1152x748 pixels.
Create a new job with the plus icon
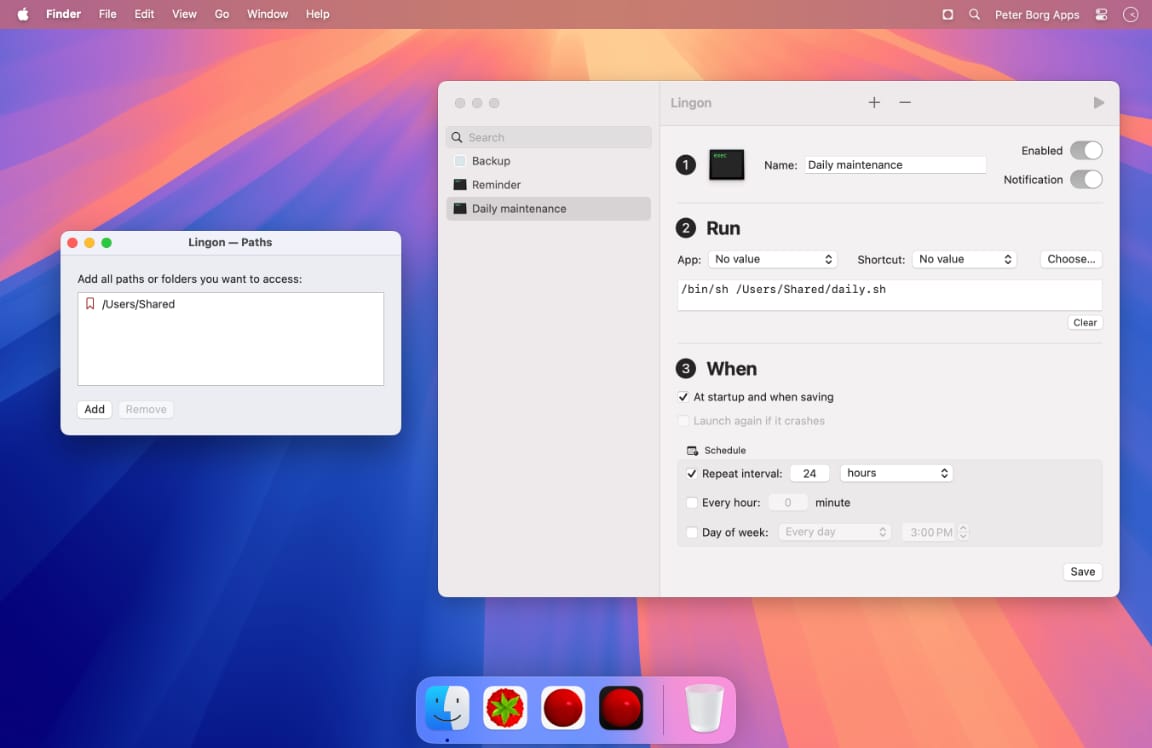[874, 102]
